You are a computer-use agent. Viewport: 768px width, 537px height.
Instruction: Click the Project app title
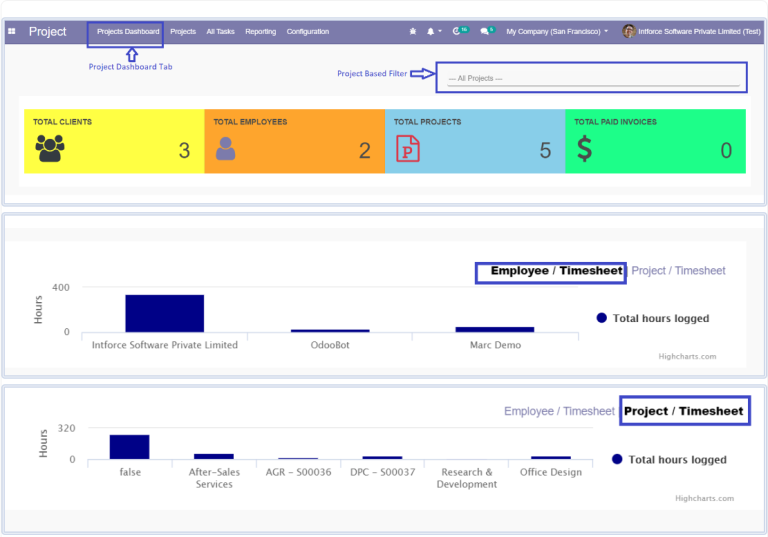pos(48,31)
